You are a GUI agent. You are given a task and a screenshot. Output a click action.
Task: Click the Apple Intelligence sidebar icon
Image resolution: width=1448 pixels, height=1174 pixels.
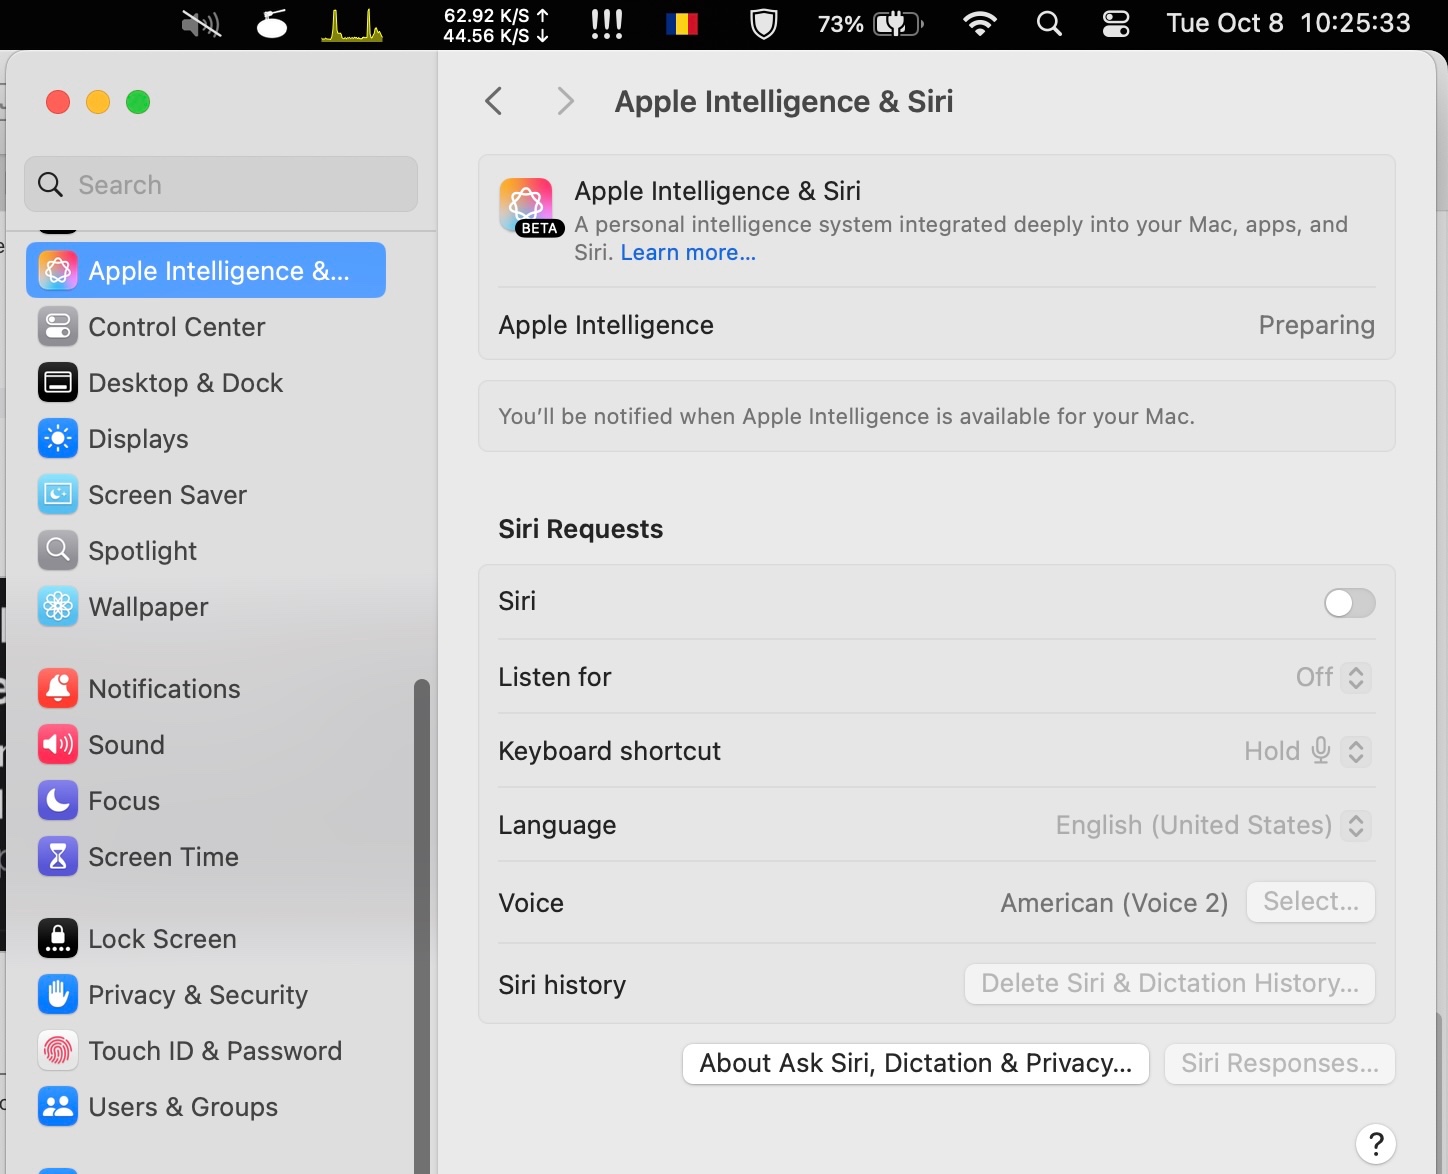tap(58, 270)
